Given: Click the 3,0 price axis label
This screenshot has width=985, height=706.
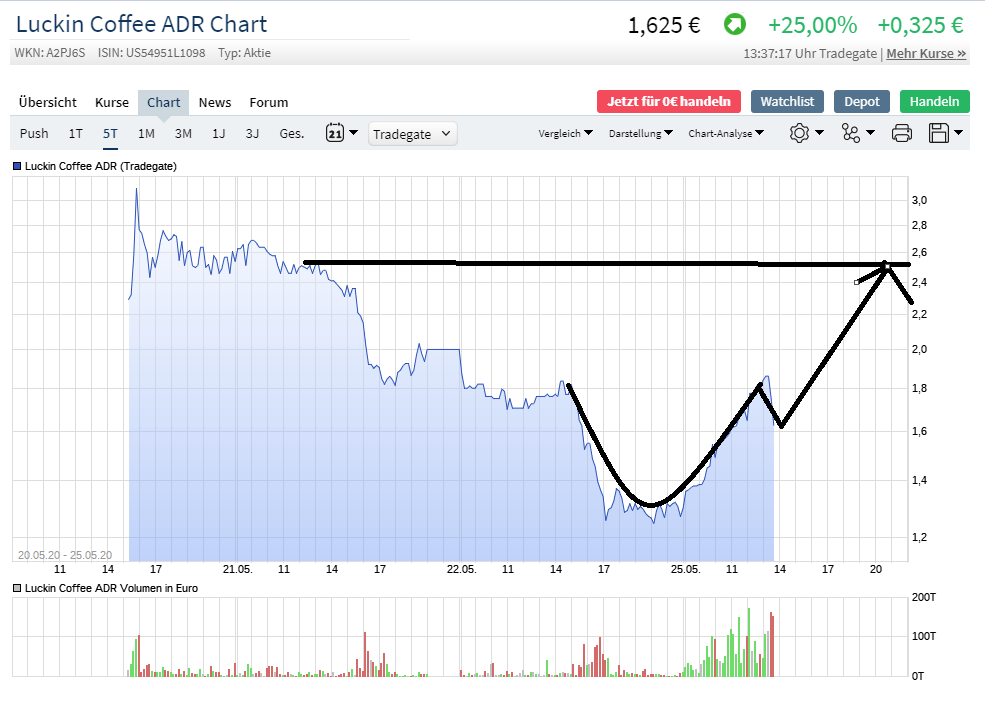Looking at the screenshot, I should 919,200.
